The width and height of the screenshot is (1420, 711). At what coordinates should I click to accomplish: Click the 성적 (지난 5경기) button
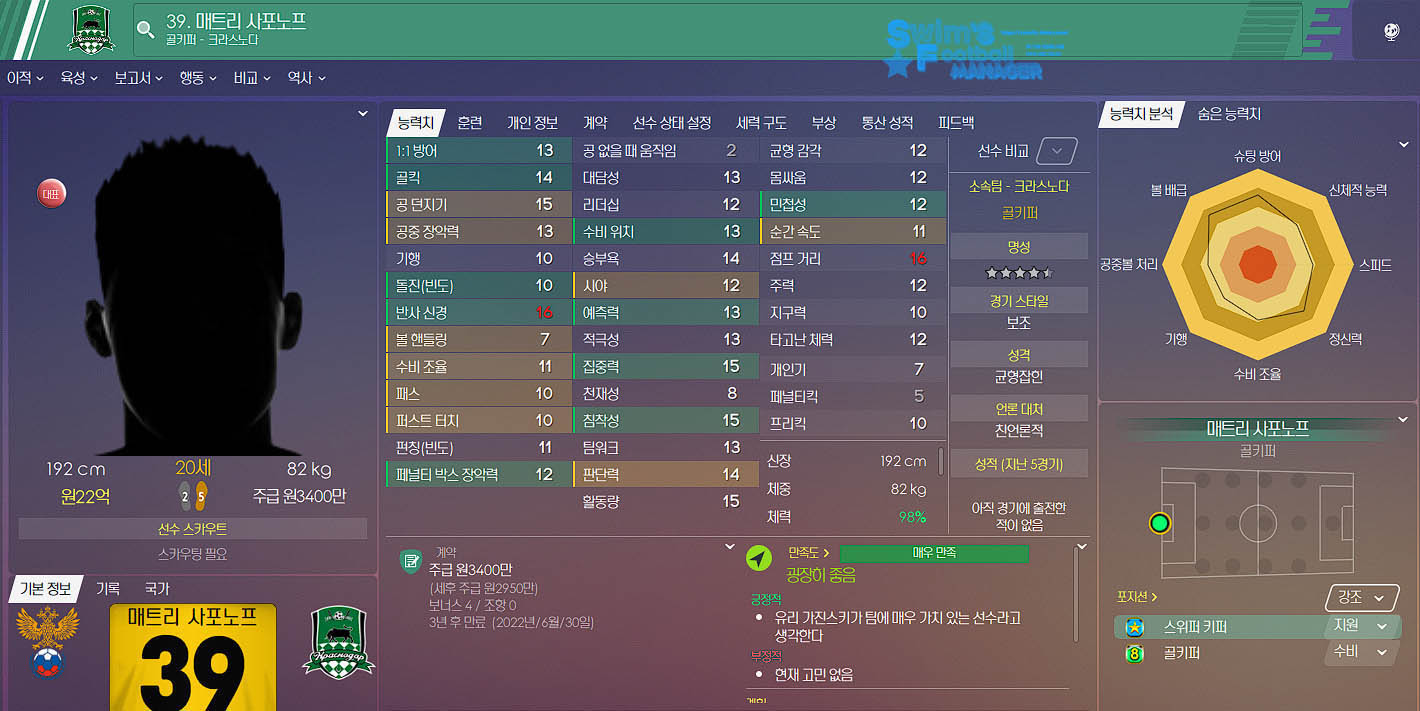(1019, 465)
